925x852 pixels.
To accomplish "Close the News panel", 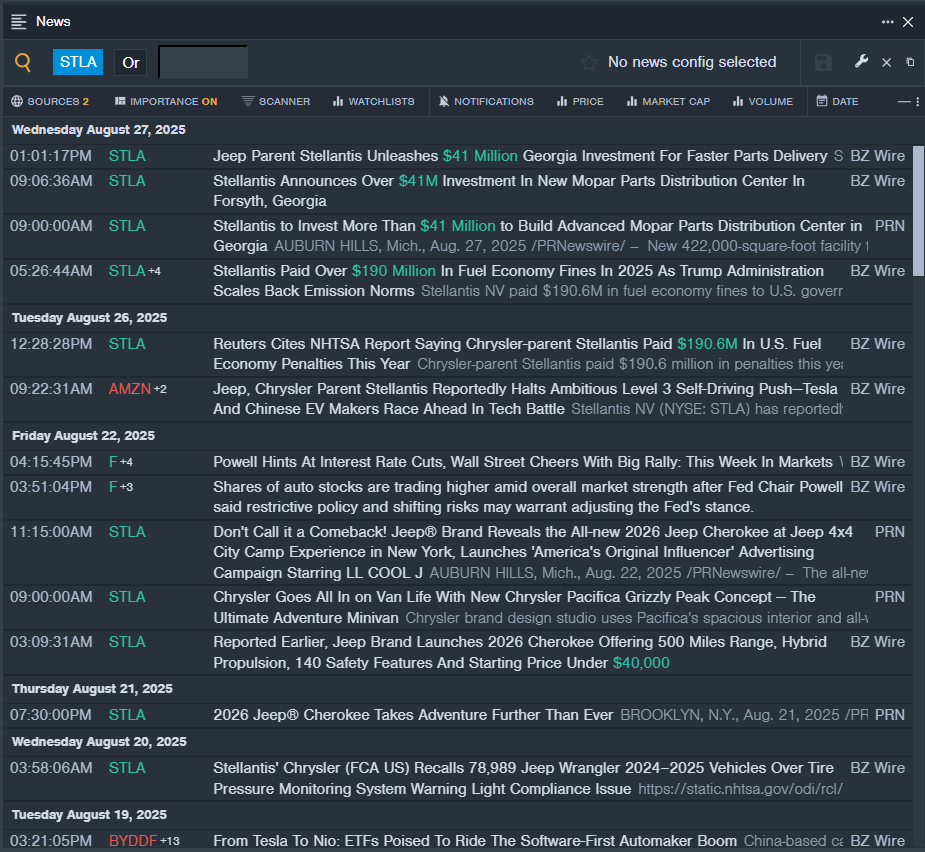I will pos(908,22).
